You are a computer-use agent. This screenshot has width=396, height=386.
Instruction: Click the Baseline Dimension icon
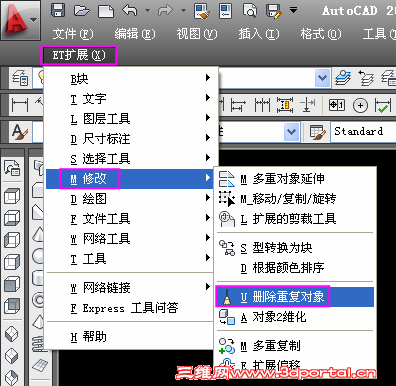pos(238,105)
